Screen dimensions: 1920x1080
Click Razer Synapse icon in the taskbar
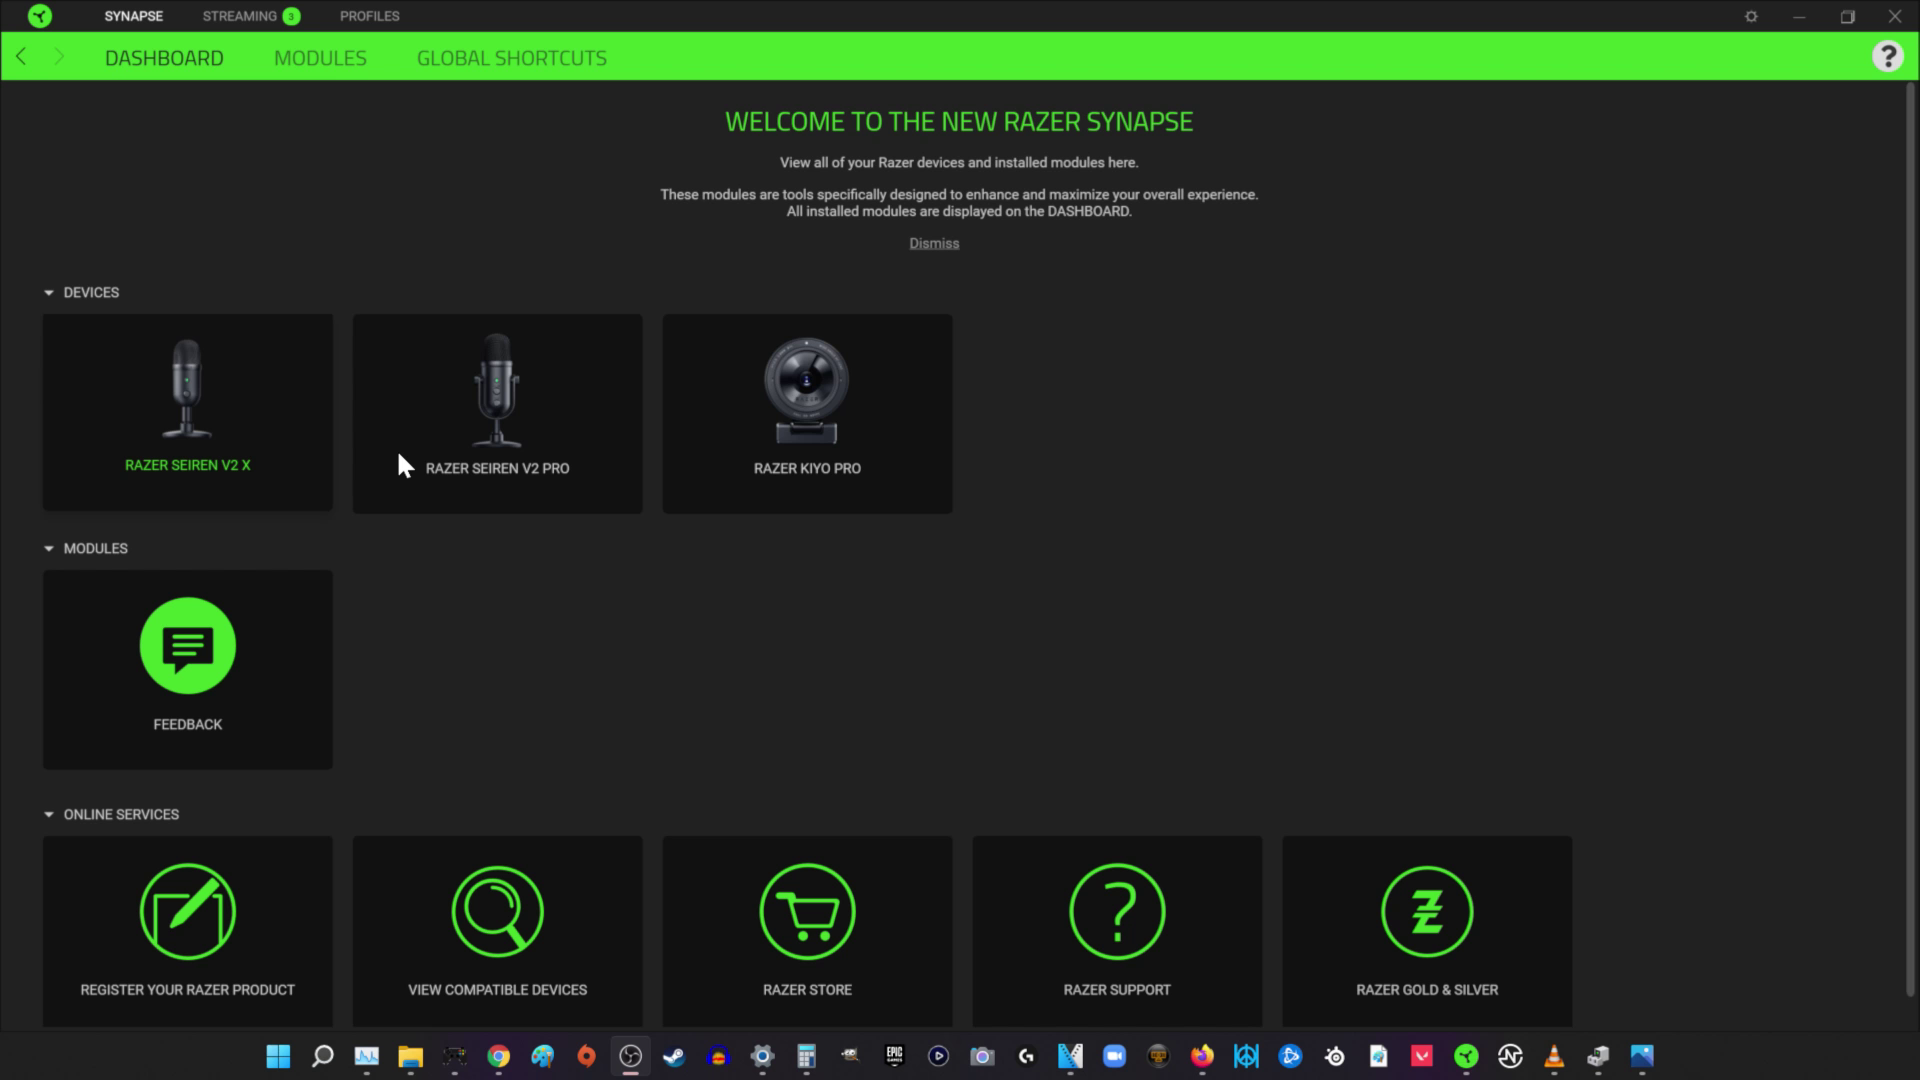(1466, 1056)
